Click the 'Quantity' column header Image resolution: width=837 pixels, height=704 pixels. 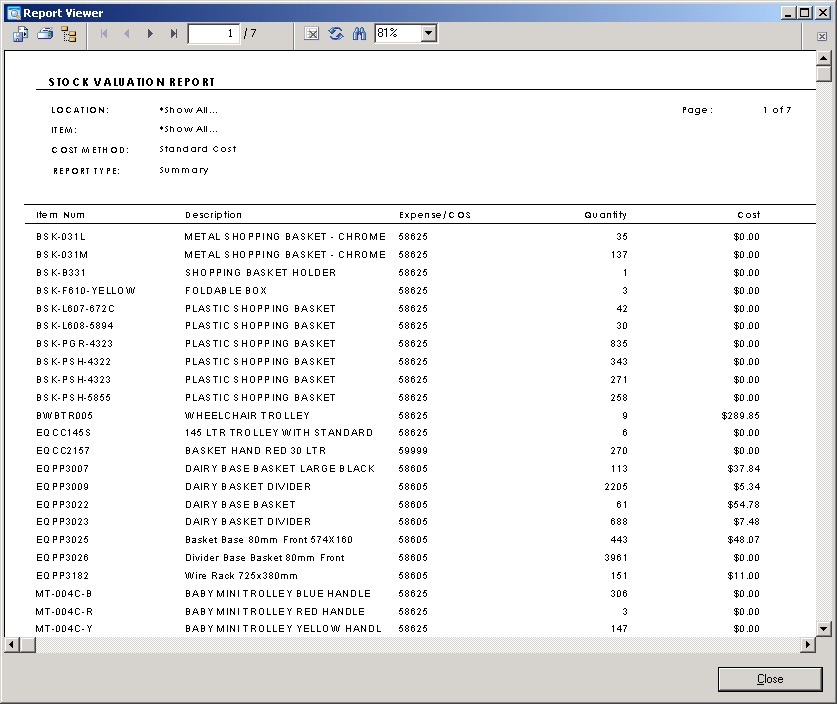click(x=605, y=215)
